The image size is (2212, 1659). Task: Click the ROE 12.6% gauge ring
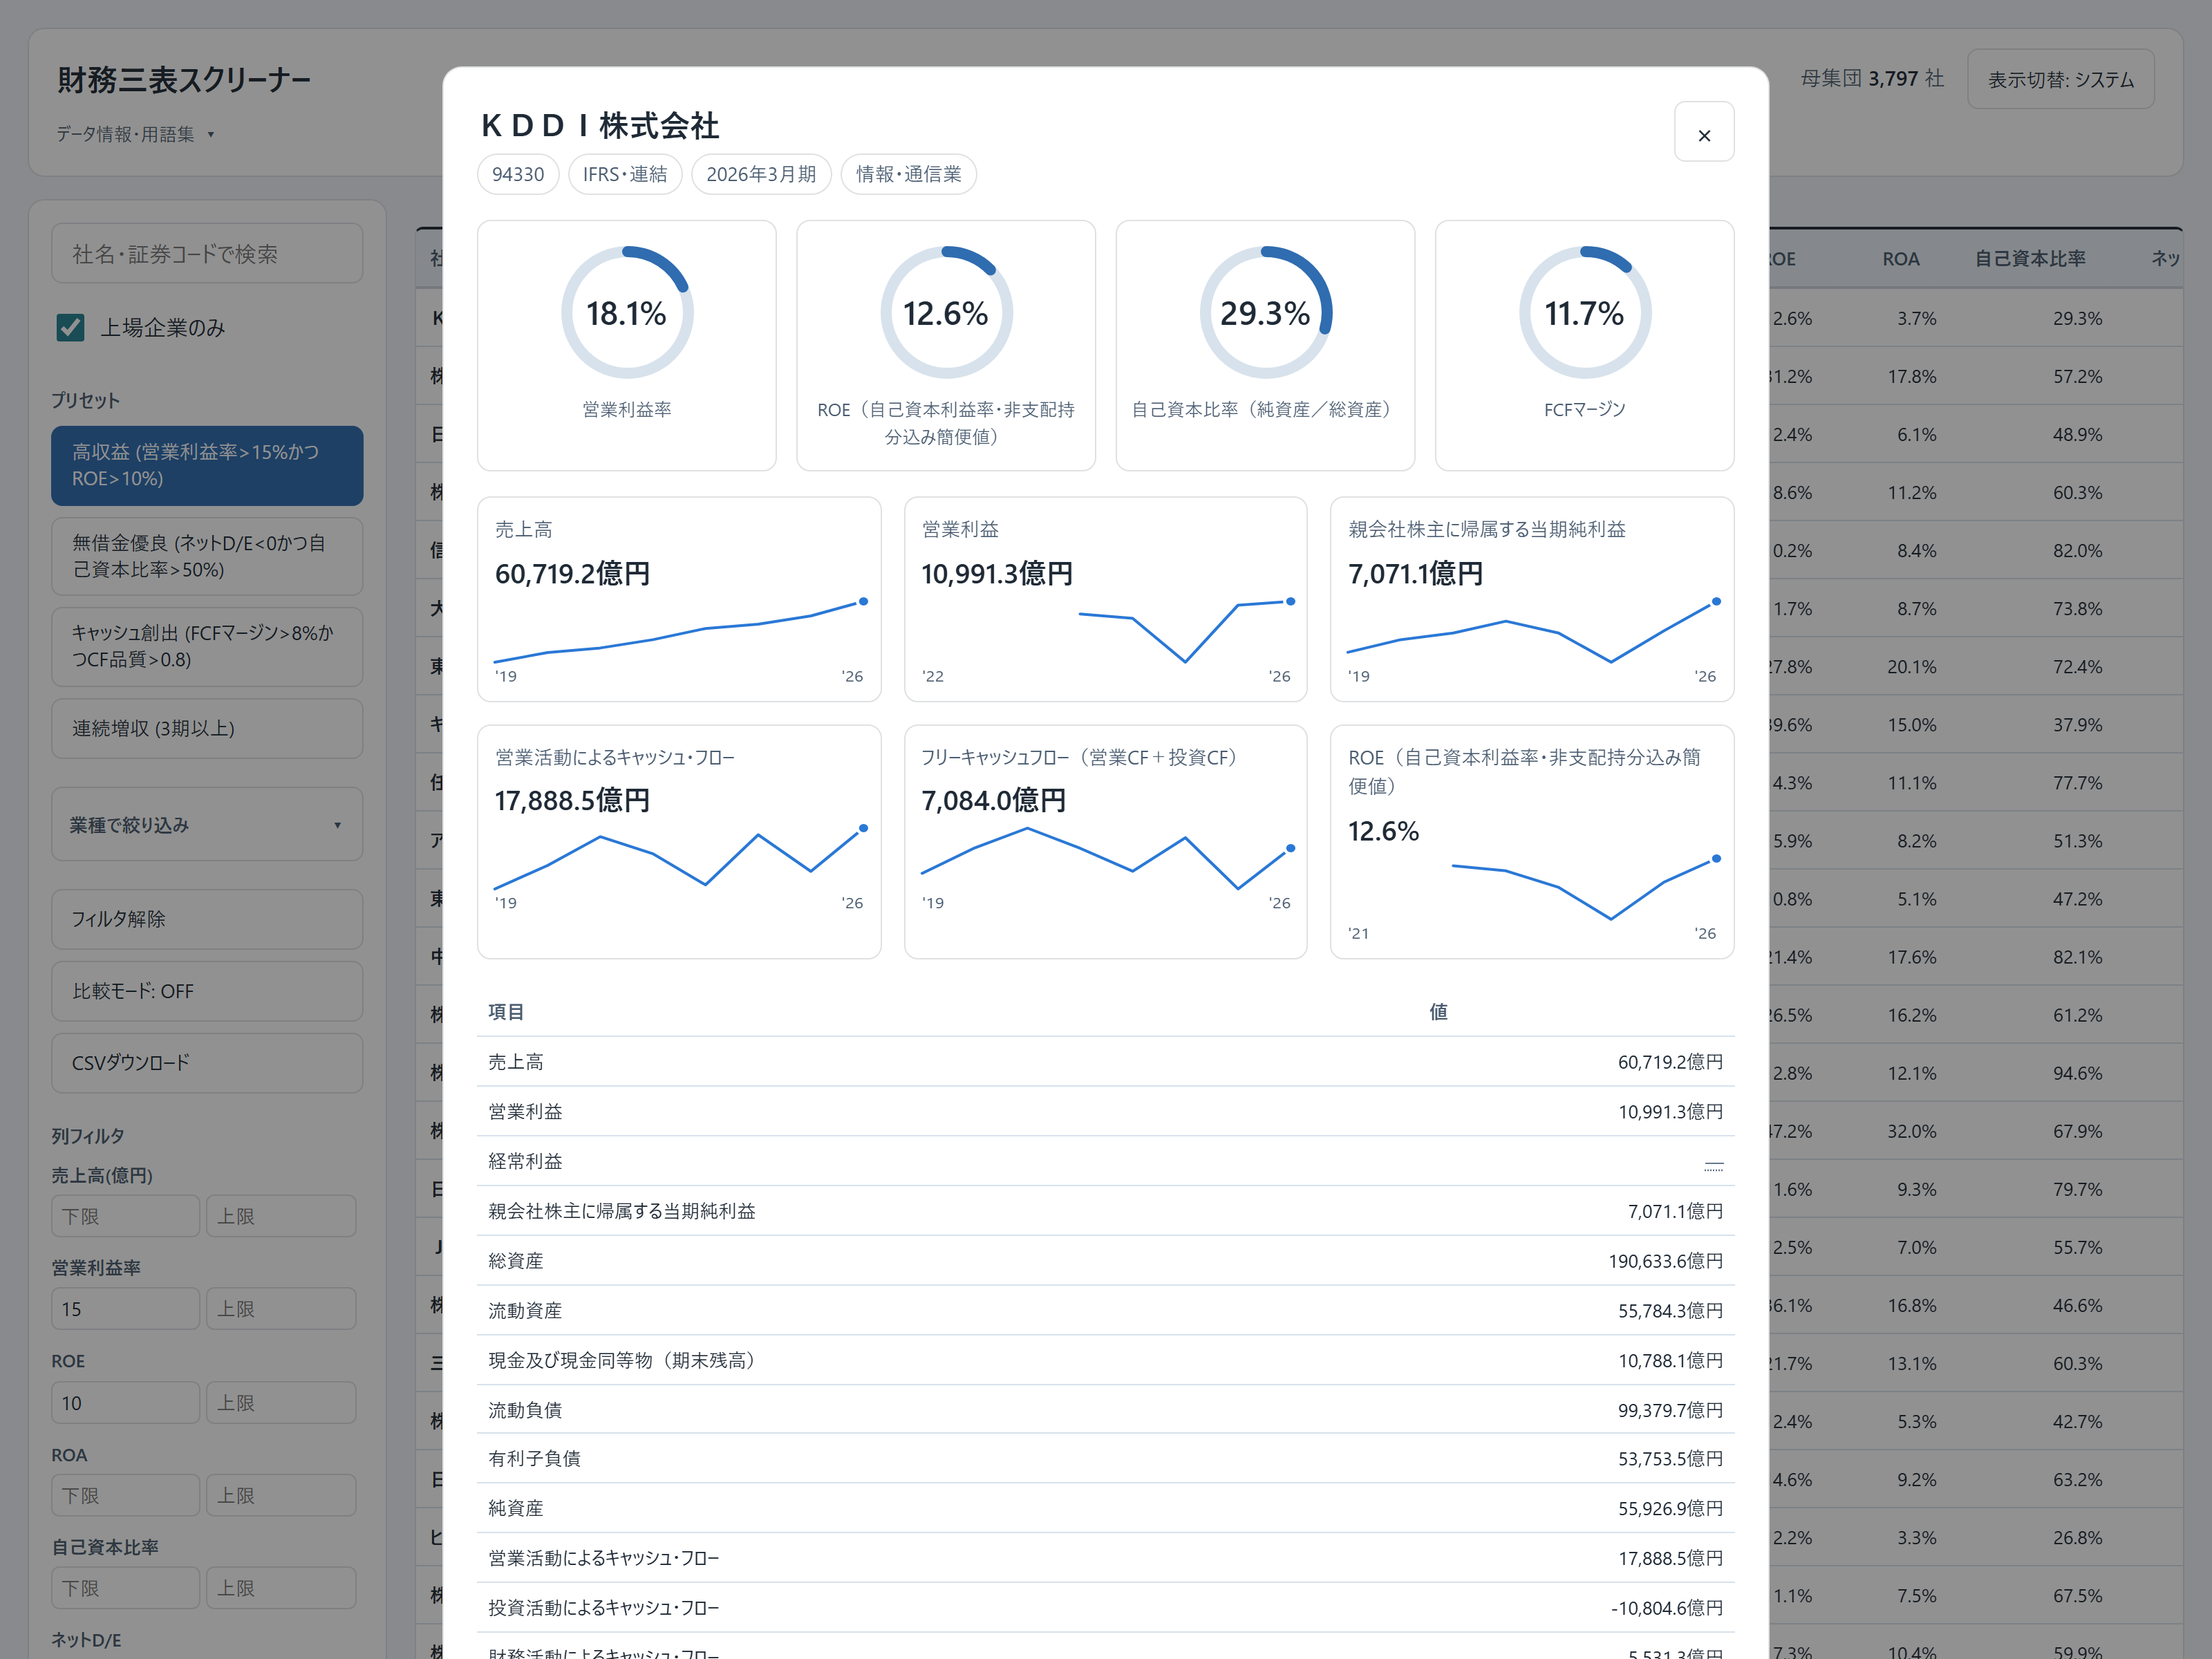(946, 312)
